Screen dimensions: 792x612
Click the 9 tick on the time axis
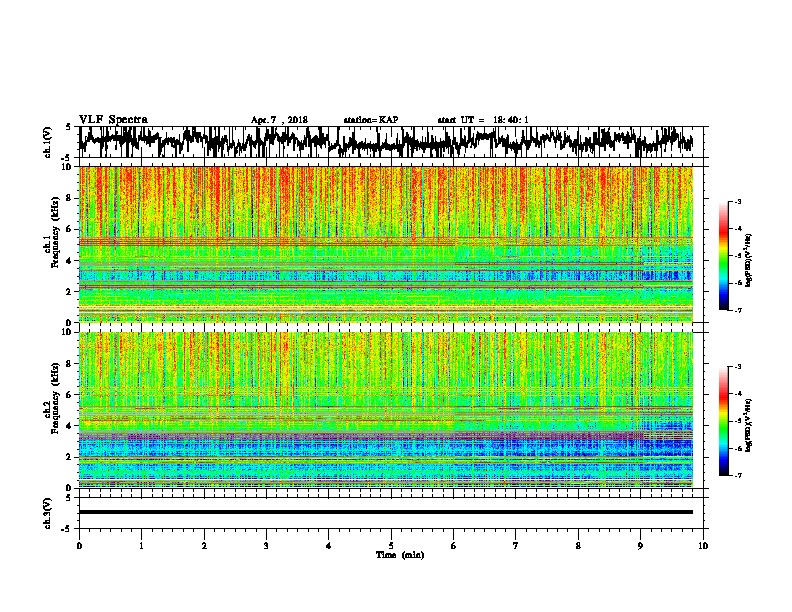[x=640, y=546]
